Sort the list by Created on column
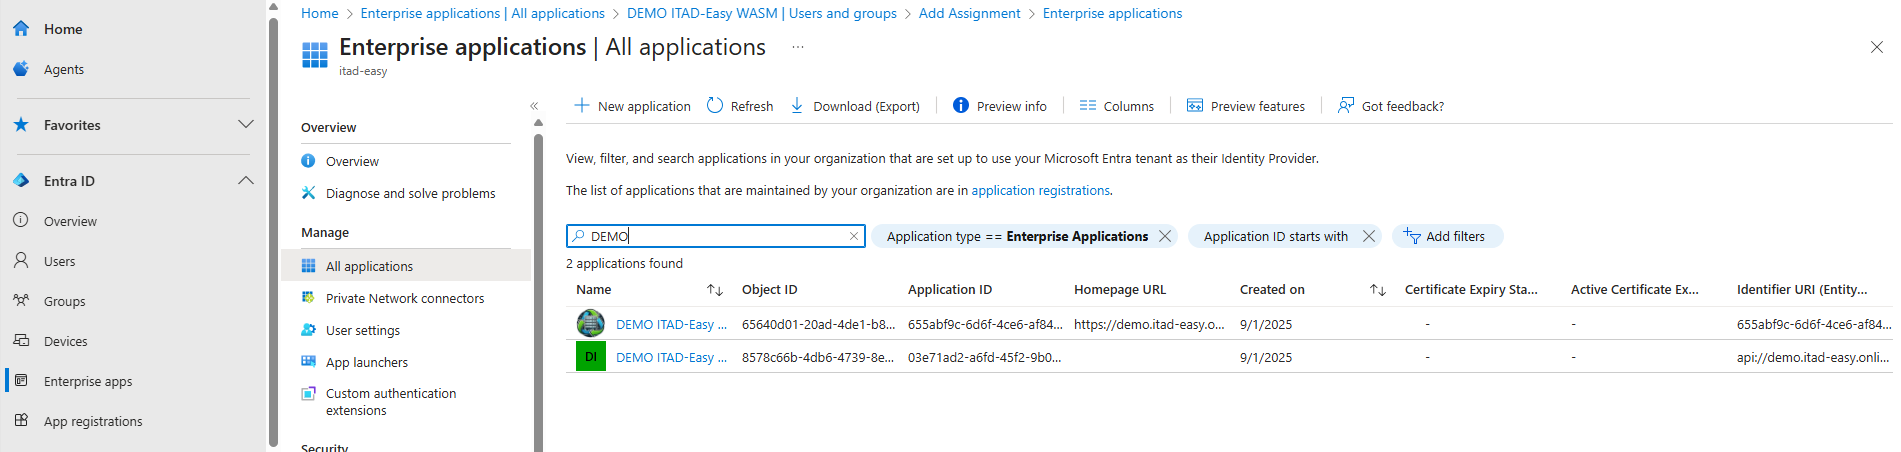Image resolution: width=1901 pixels, height=452 pixels. 1378,290
